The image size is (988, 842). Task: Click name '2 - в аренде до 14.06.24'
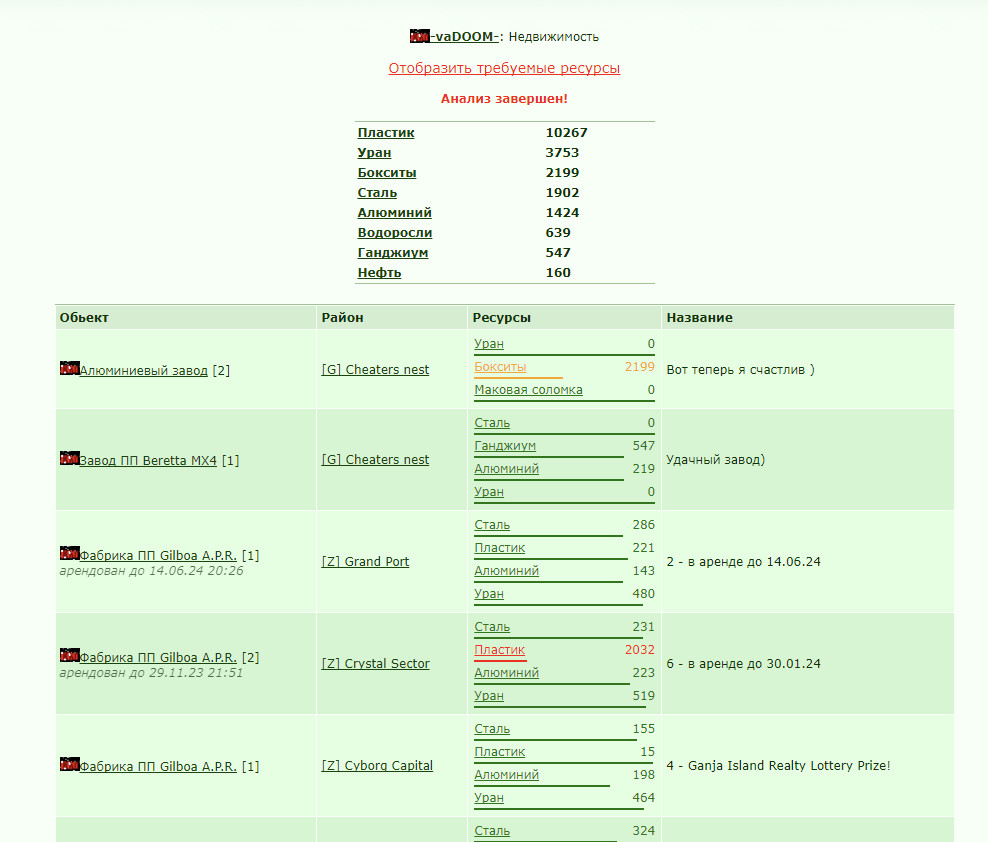(744, 562)
